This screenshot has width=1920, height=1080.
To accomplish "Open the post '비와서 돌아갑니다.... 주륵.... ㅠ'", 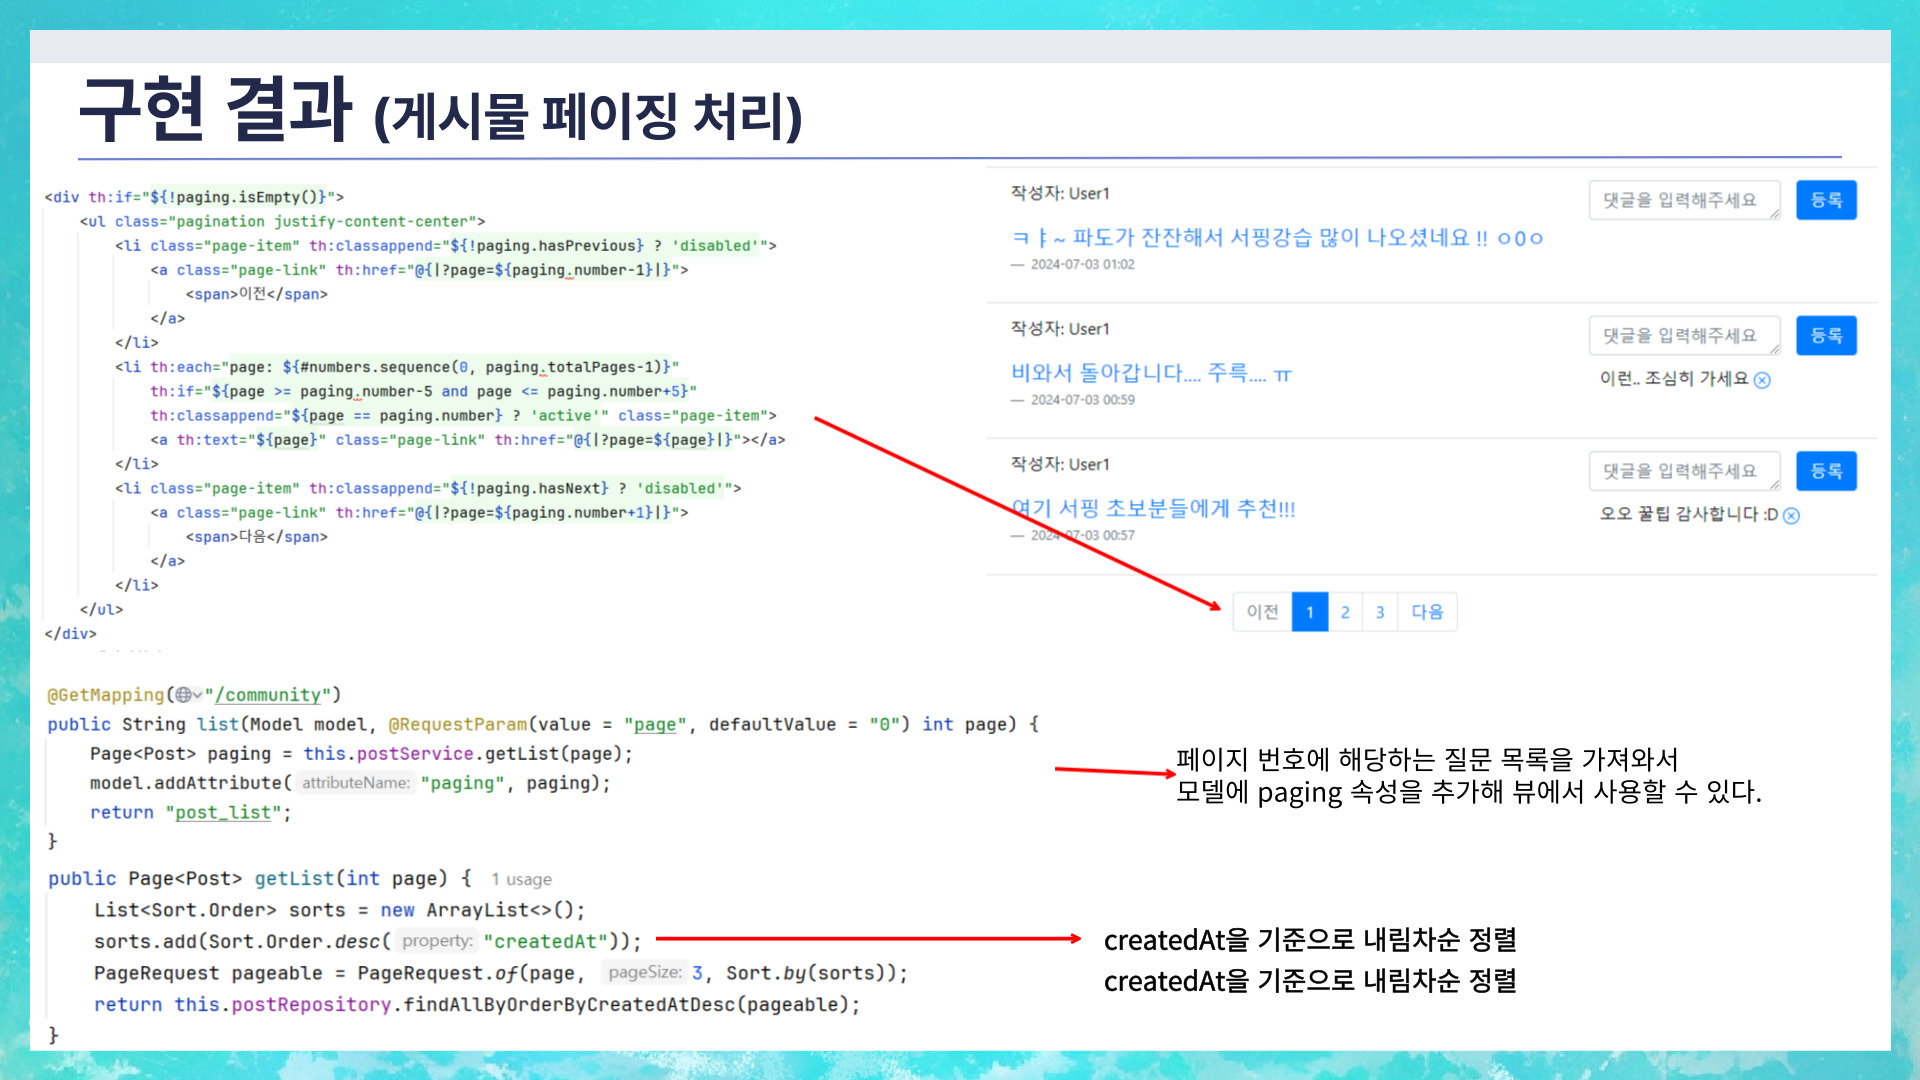I will [1151, 374].
